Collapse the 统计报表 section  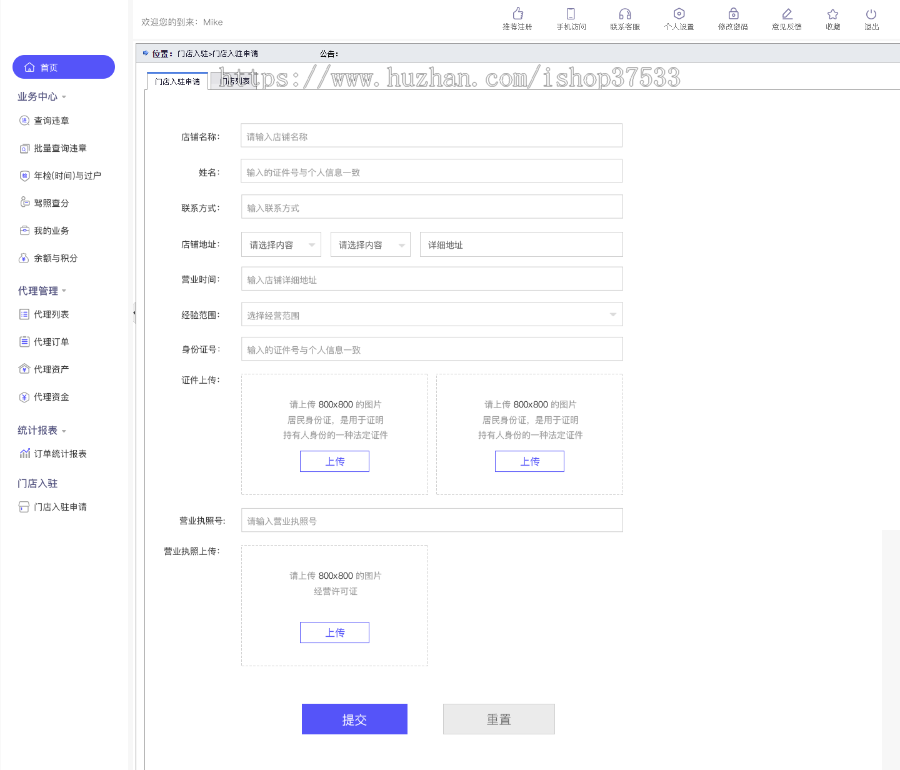pyautogui.click(x=42, y=430)
